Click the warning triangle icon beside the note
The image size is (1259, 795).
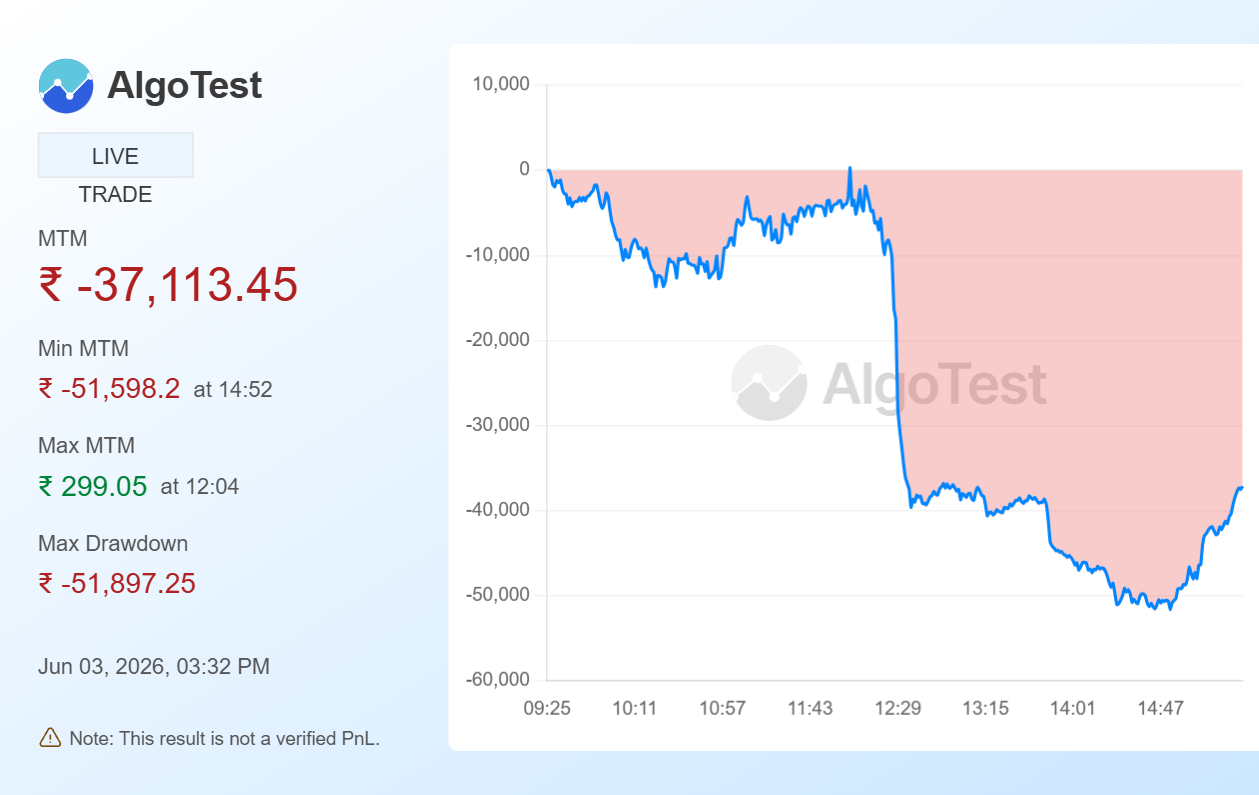pos(50,738)
